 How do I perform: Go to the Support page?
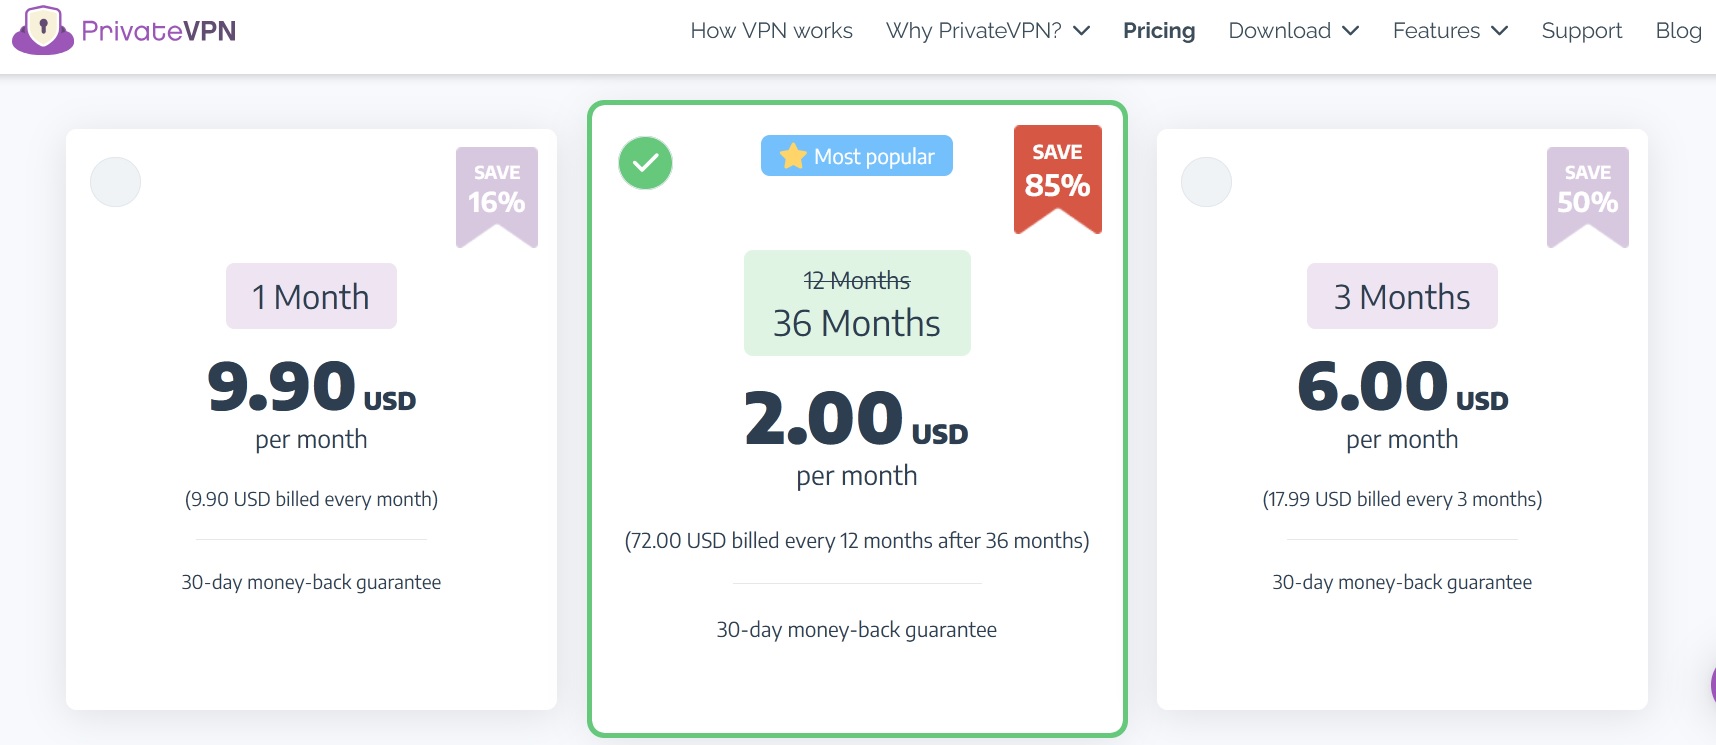(1581, 31)
